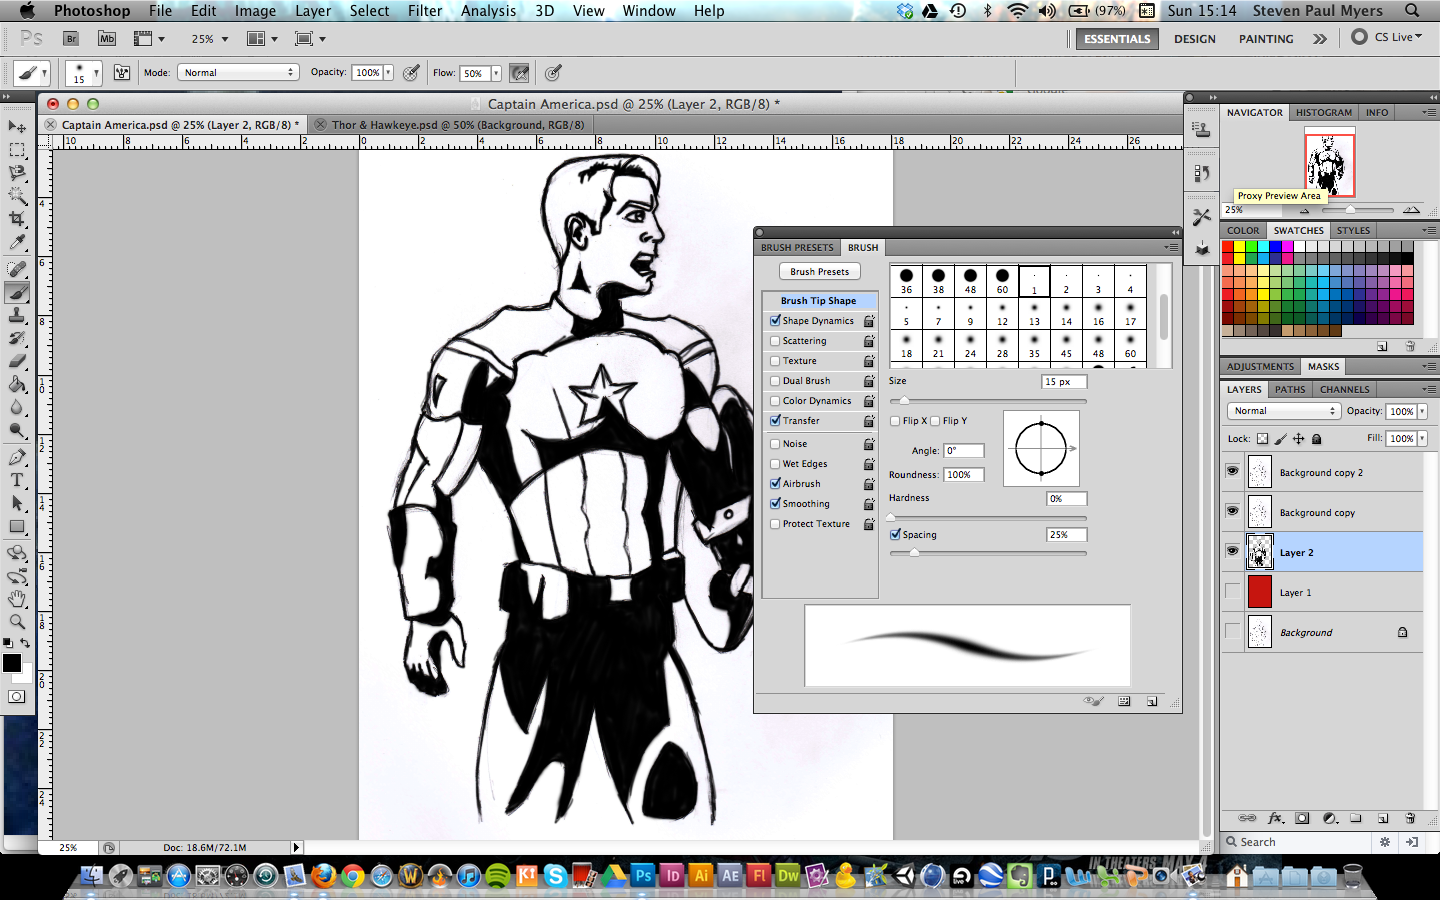This screenshot has height=900, width=1440.
Task: Add layer style via fx icon
Action: click(1275, 818)
